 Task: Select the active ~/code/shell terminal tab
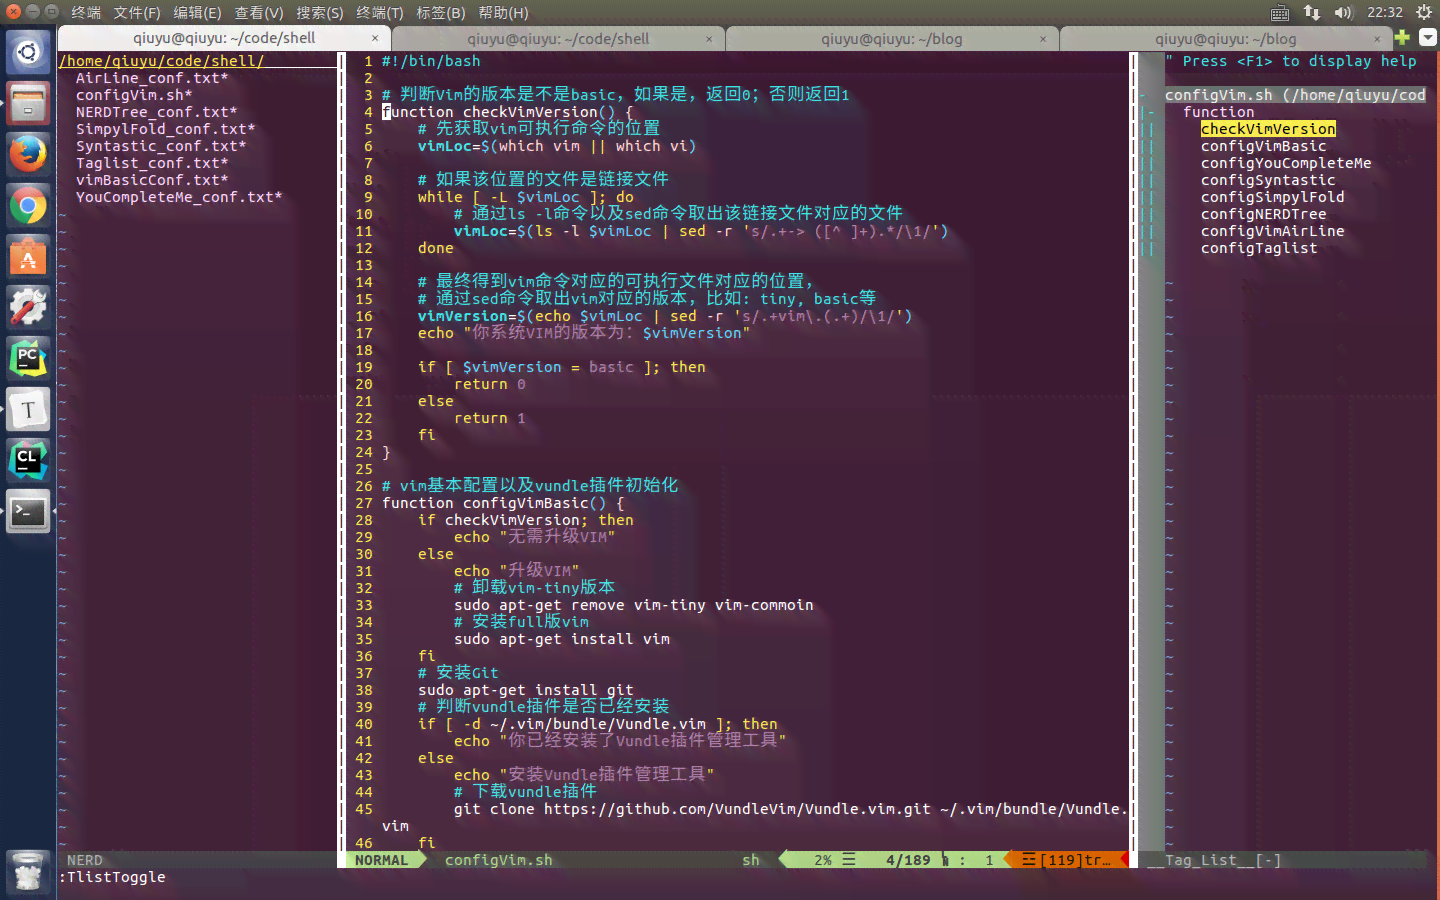[x=224, y=38]
